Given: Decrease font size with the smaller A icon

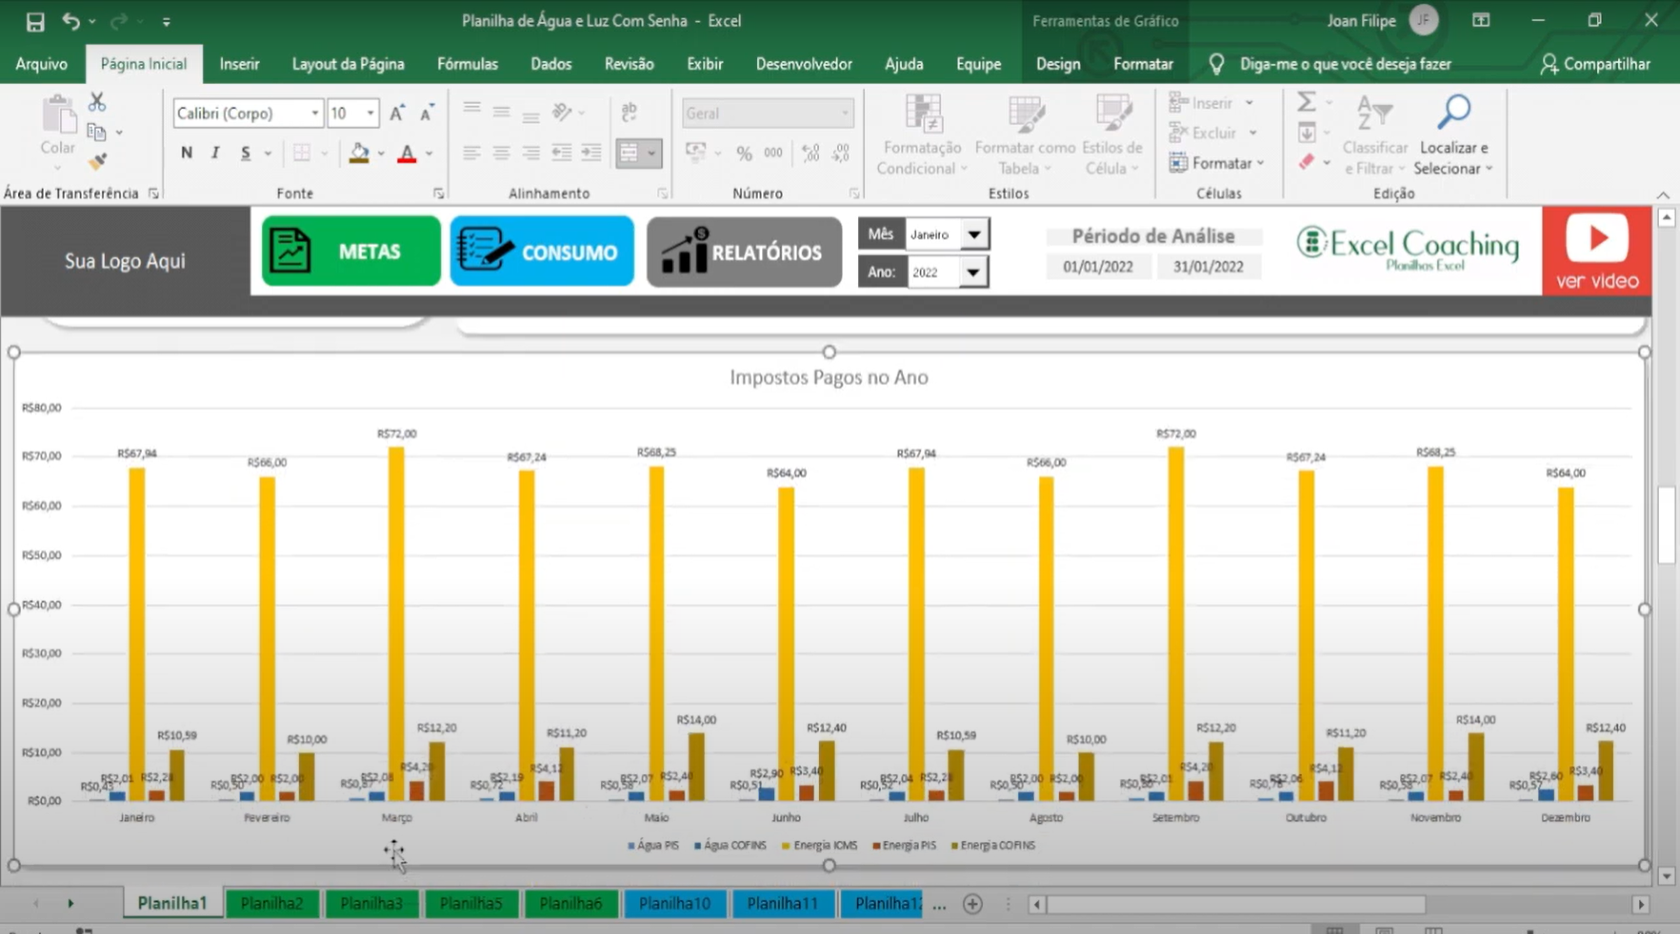Looking at the screenshot, I should 427,113.
